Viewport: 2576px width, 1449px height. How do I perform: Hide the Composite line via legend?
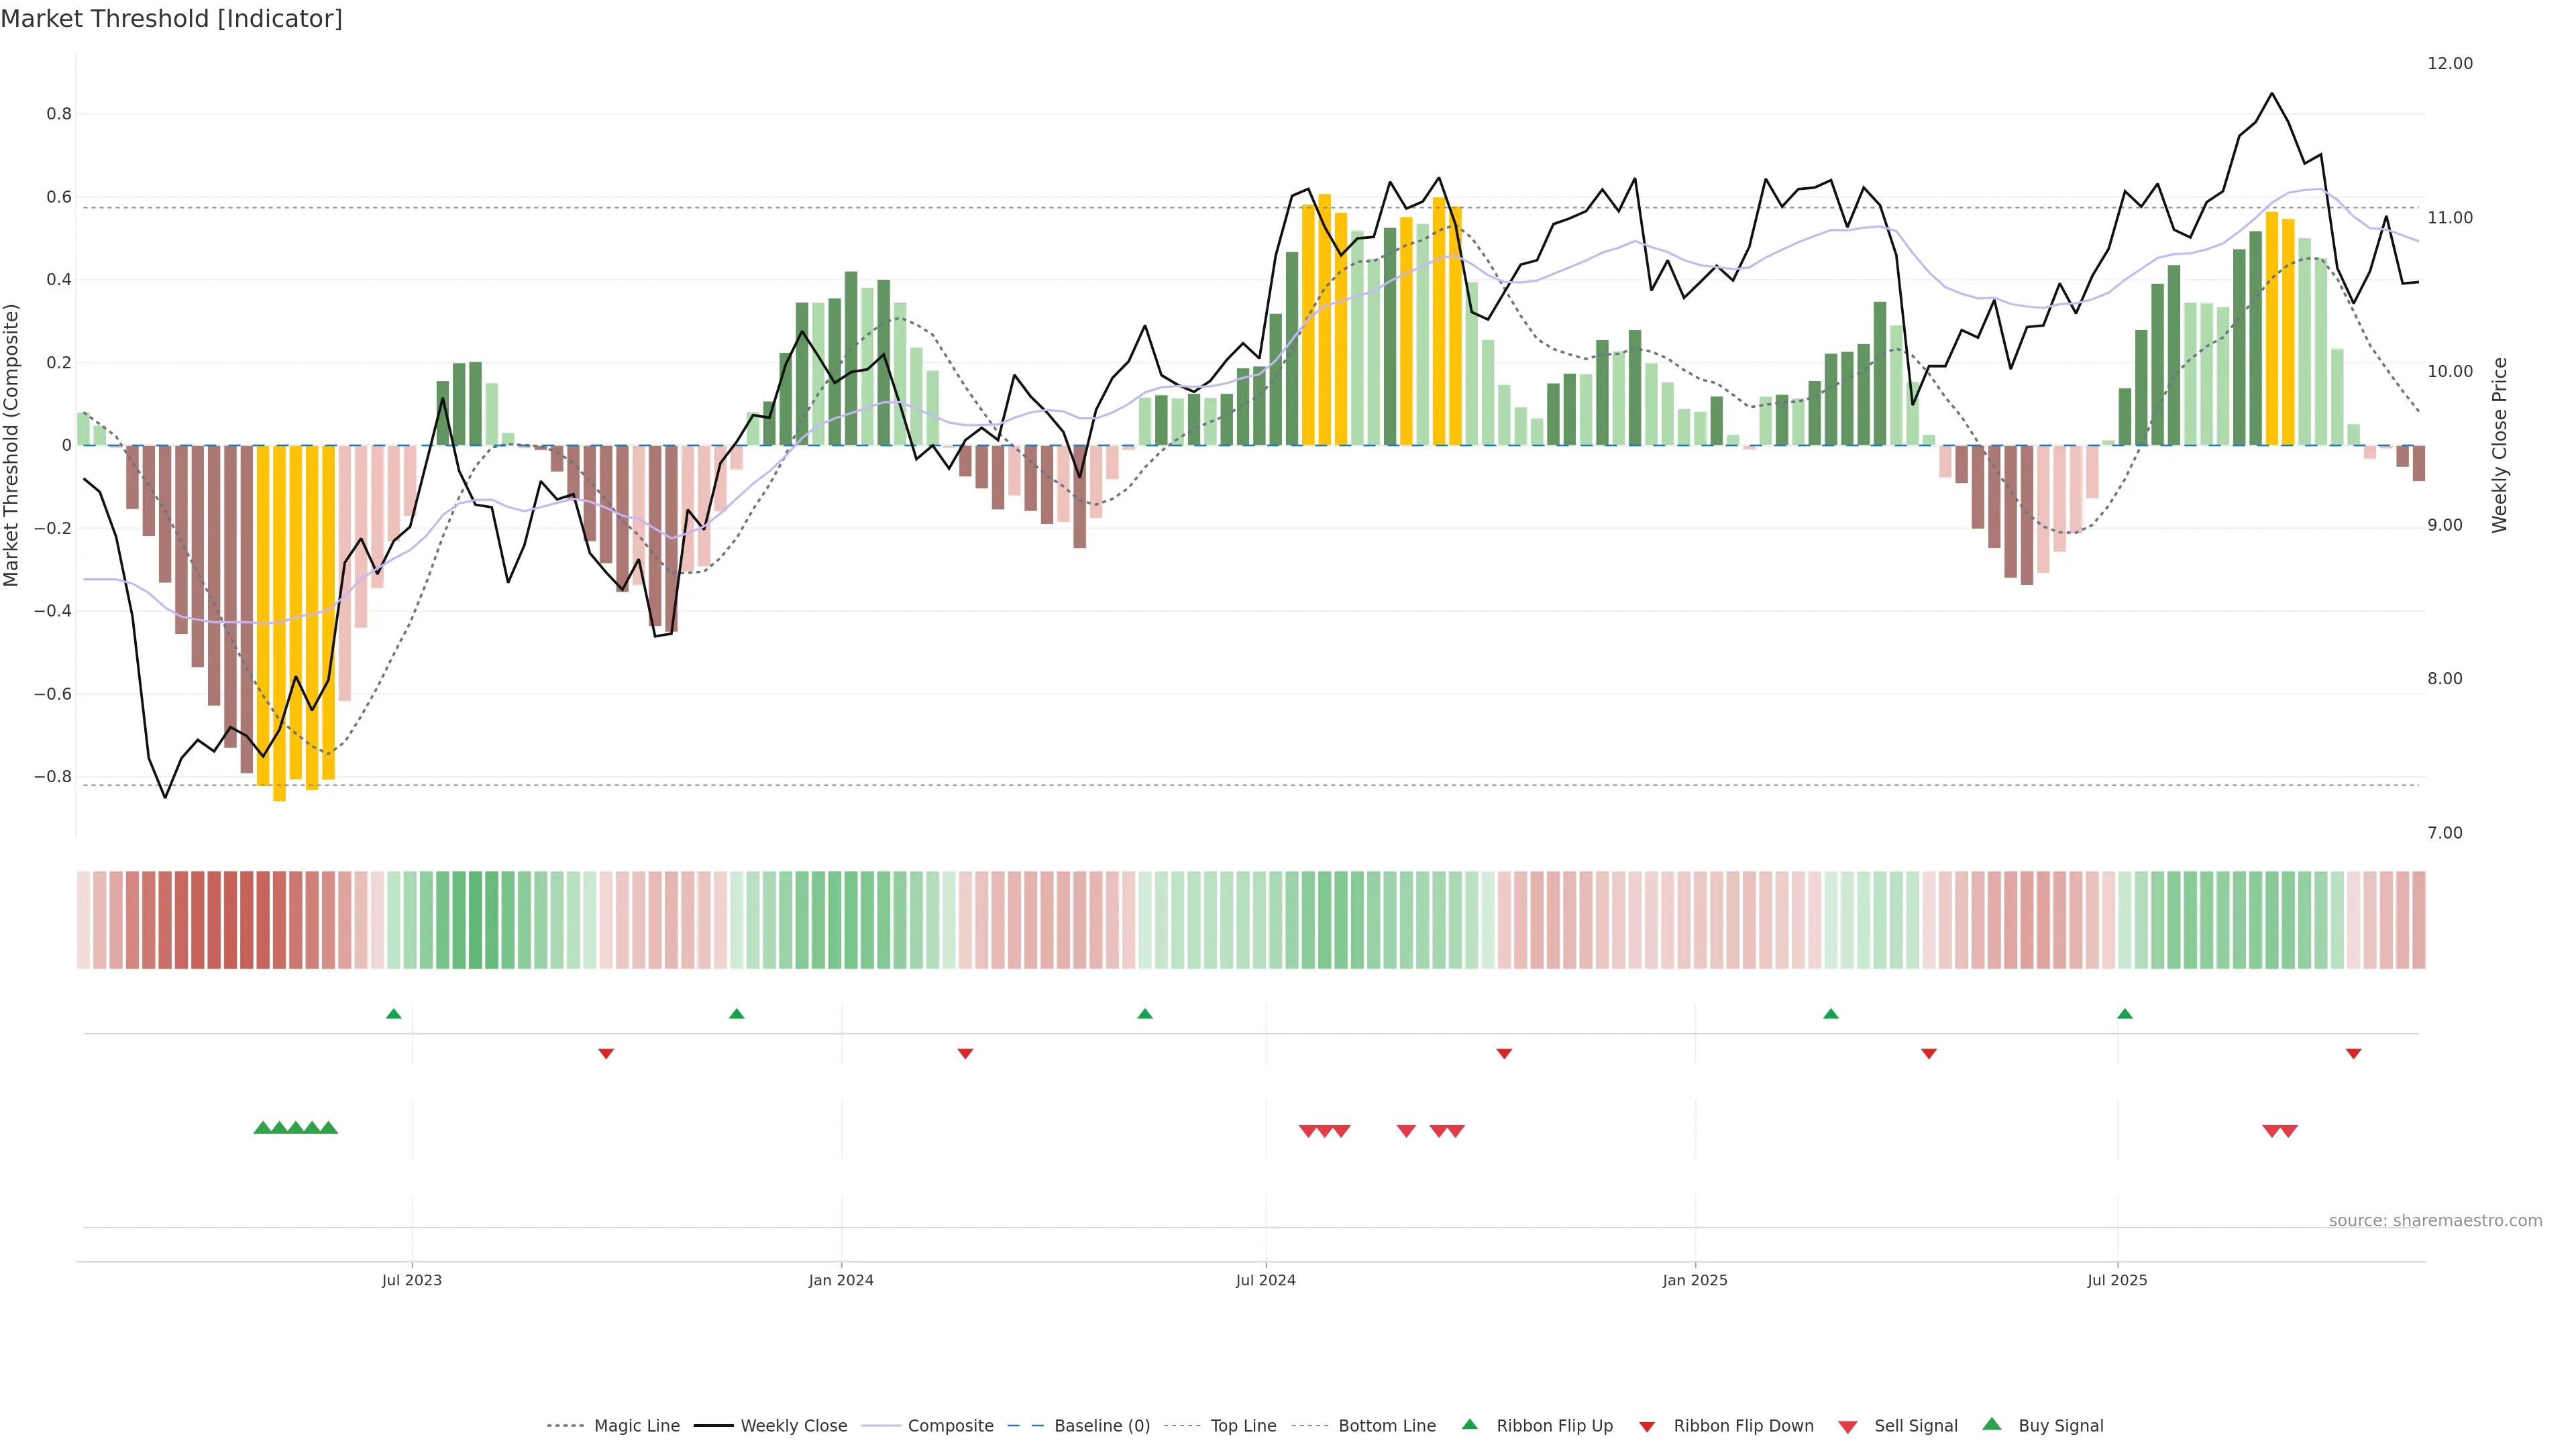950,1426
